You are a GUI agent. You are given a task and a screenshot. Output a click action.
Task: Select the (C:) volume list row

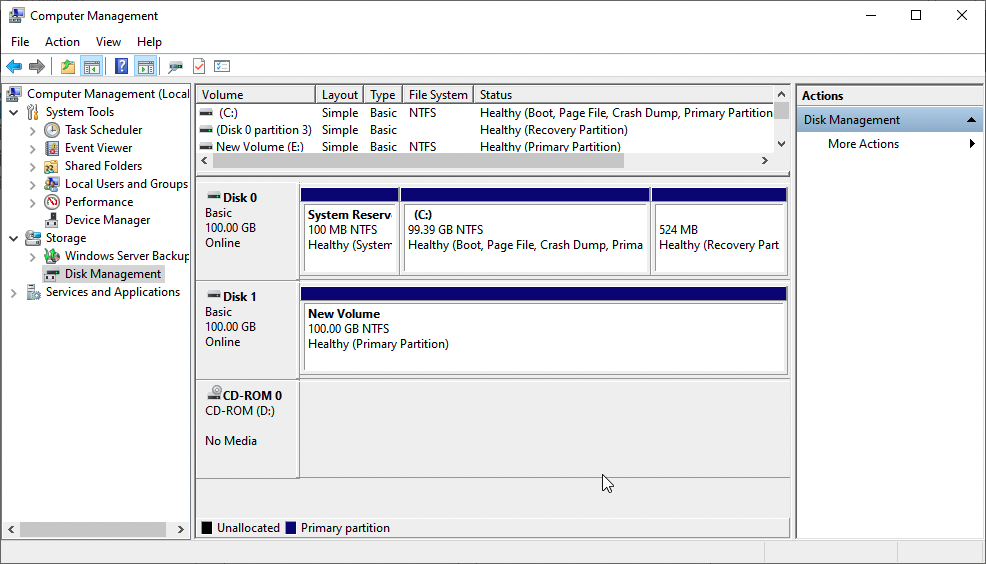pos(485,113)
